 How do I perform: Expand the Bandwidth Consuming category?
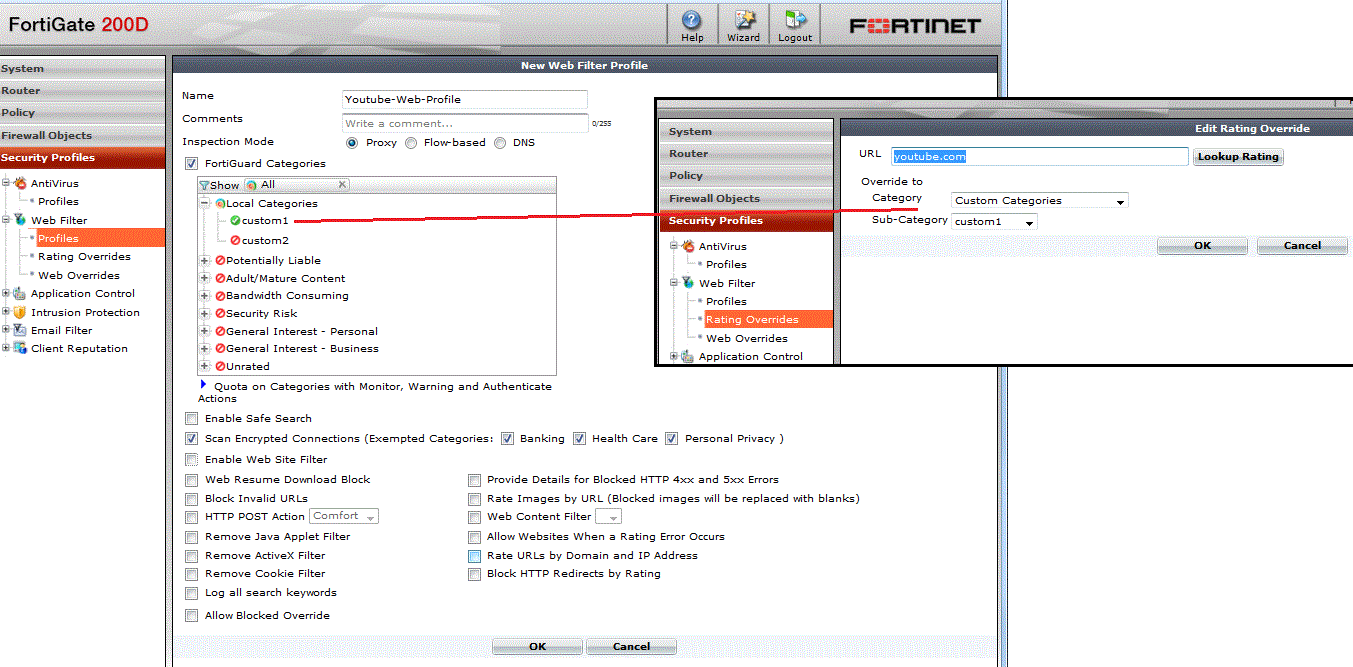click(205, 296)
